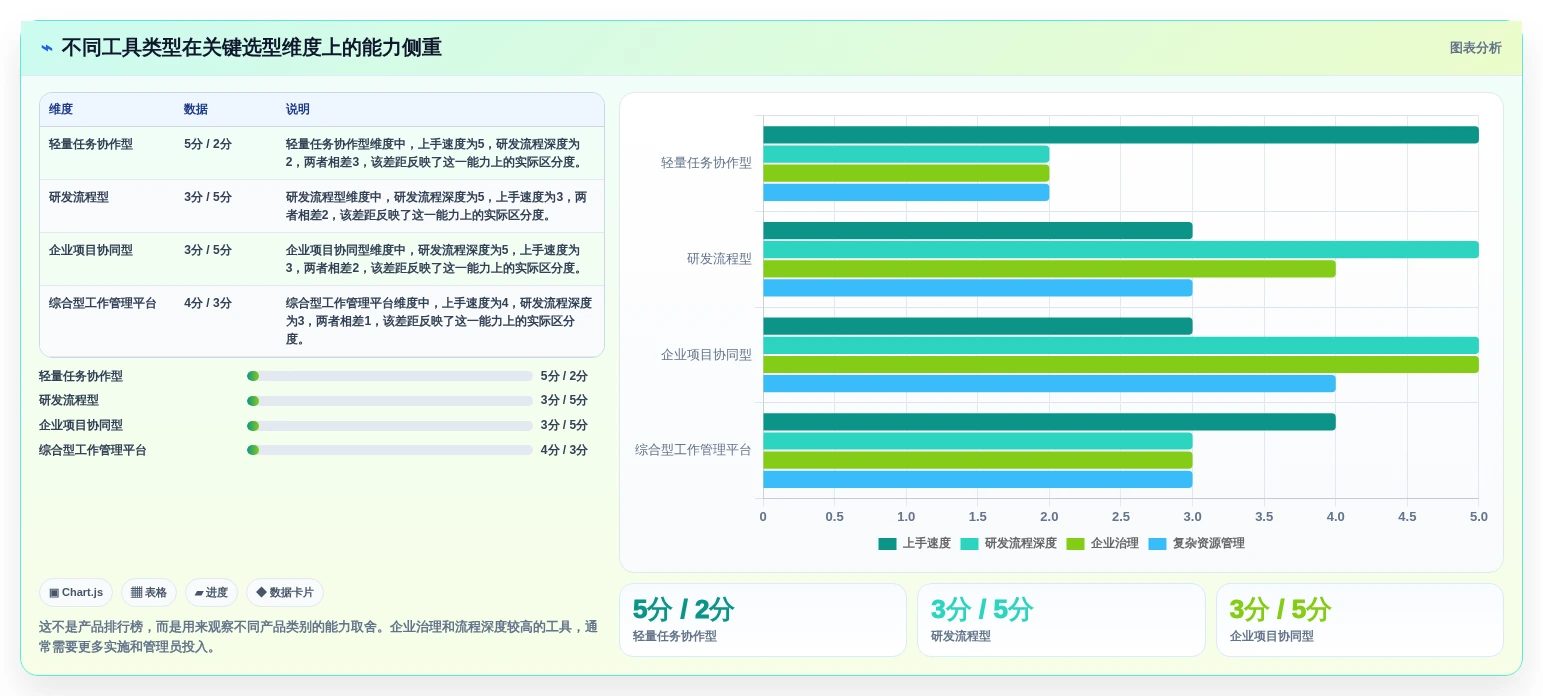Open the 3分 / 5分 企业项目协同型 data card
This screenshot has height=696, width=1543.
[x=1360, y=620]
